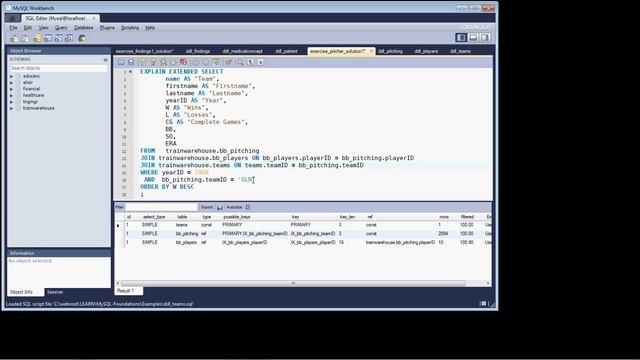Open the Database menu
640x360 pixels.
(x=84, y=28)
